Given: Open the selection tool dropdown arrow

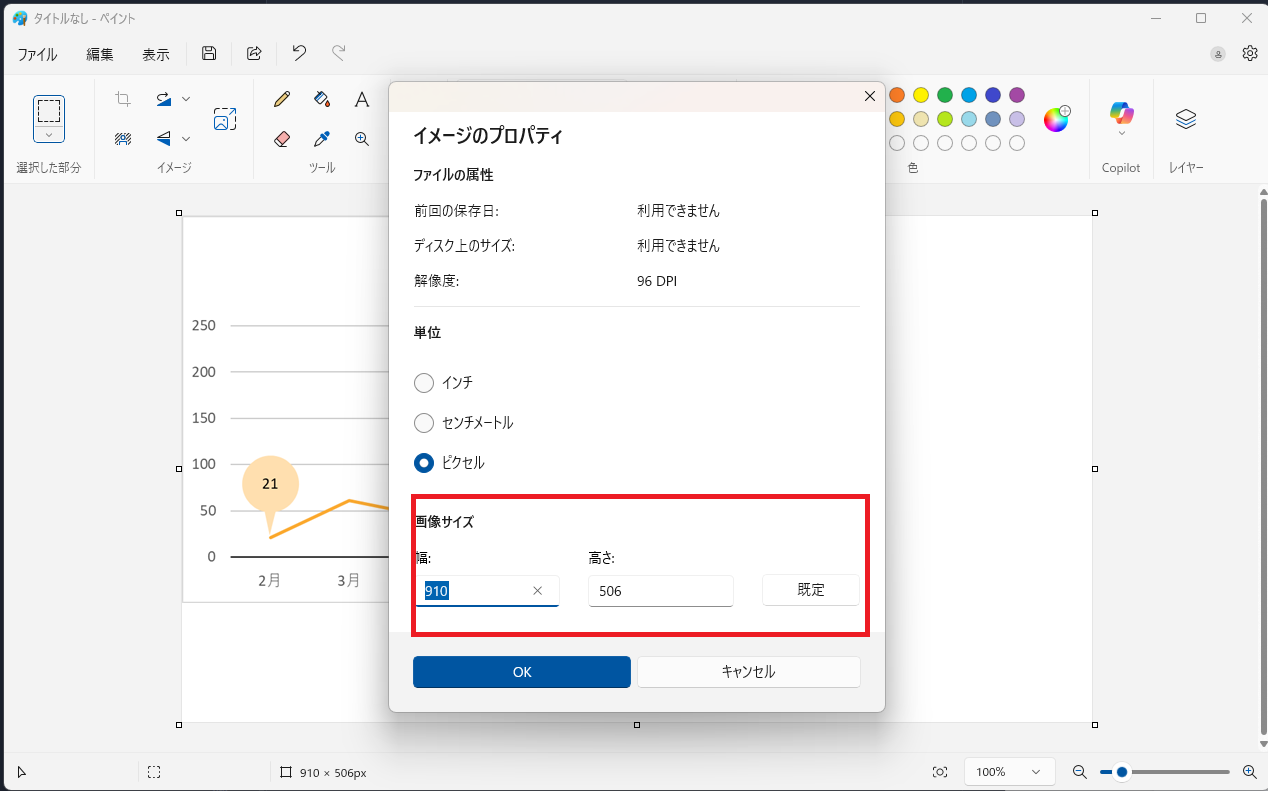Looking at the screenshot, I should click(x=49, y=134).
